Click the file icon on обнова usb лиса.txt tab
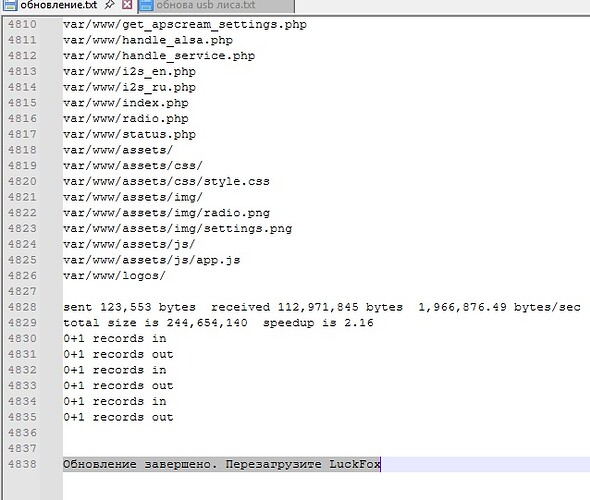Viewport: 590px width, 500px height. coord(146,5)
